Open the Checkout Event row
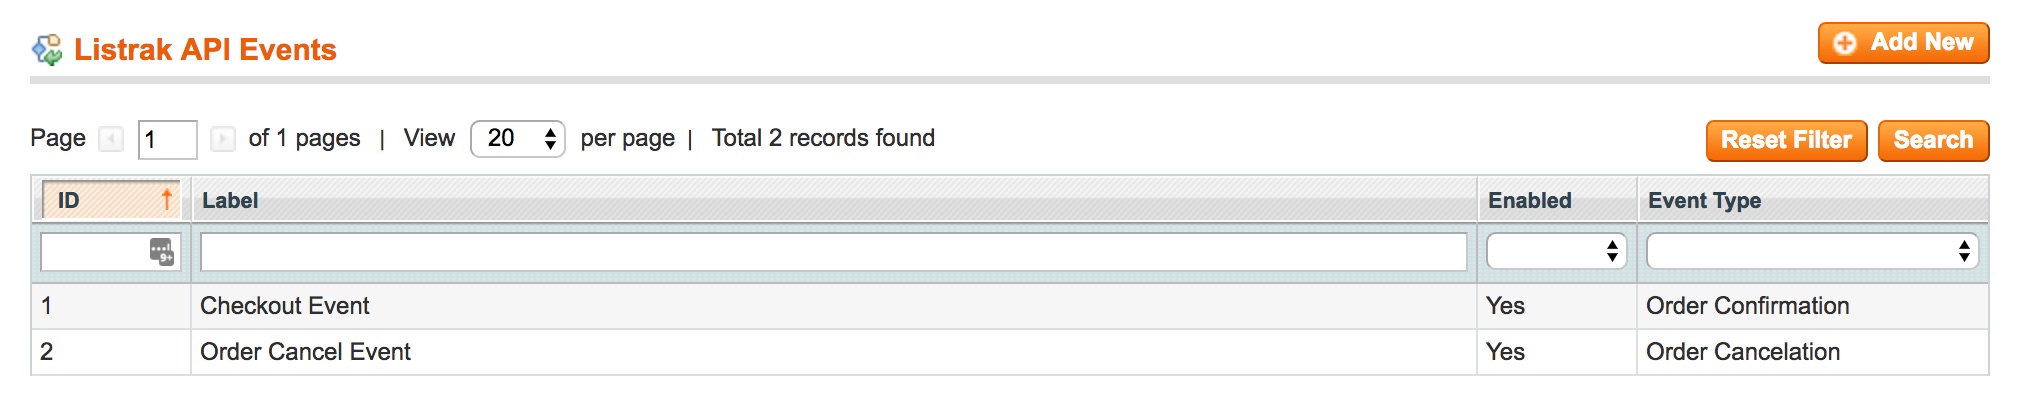2018x396 pixels. click(x=1009, y=306)
